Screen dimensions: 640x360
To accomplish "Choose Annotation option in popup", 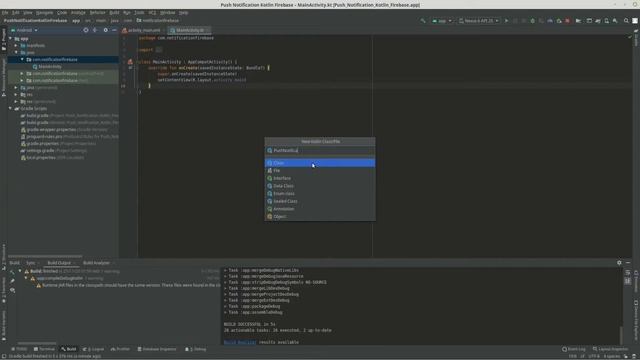I will tap(320, 209).
